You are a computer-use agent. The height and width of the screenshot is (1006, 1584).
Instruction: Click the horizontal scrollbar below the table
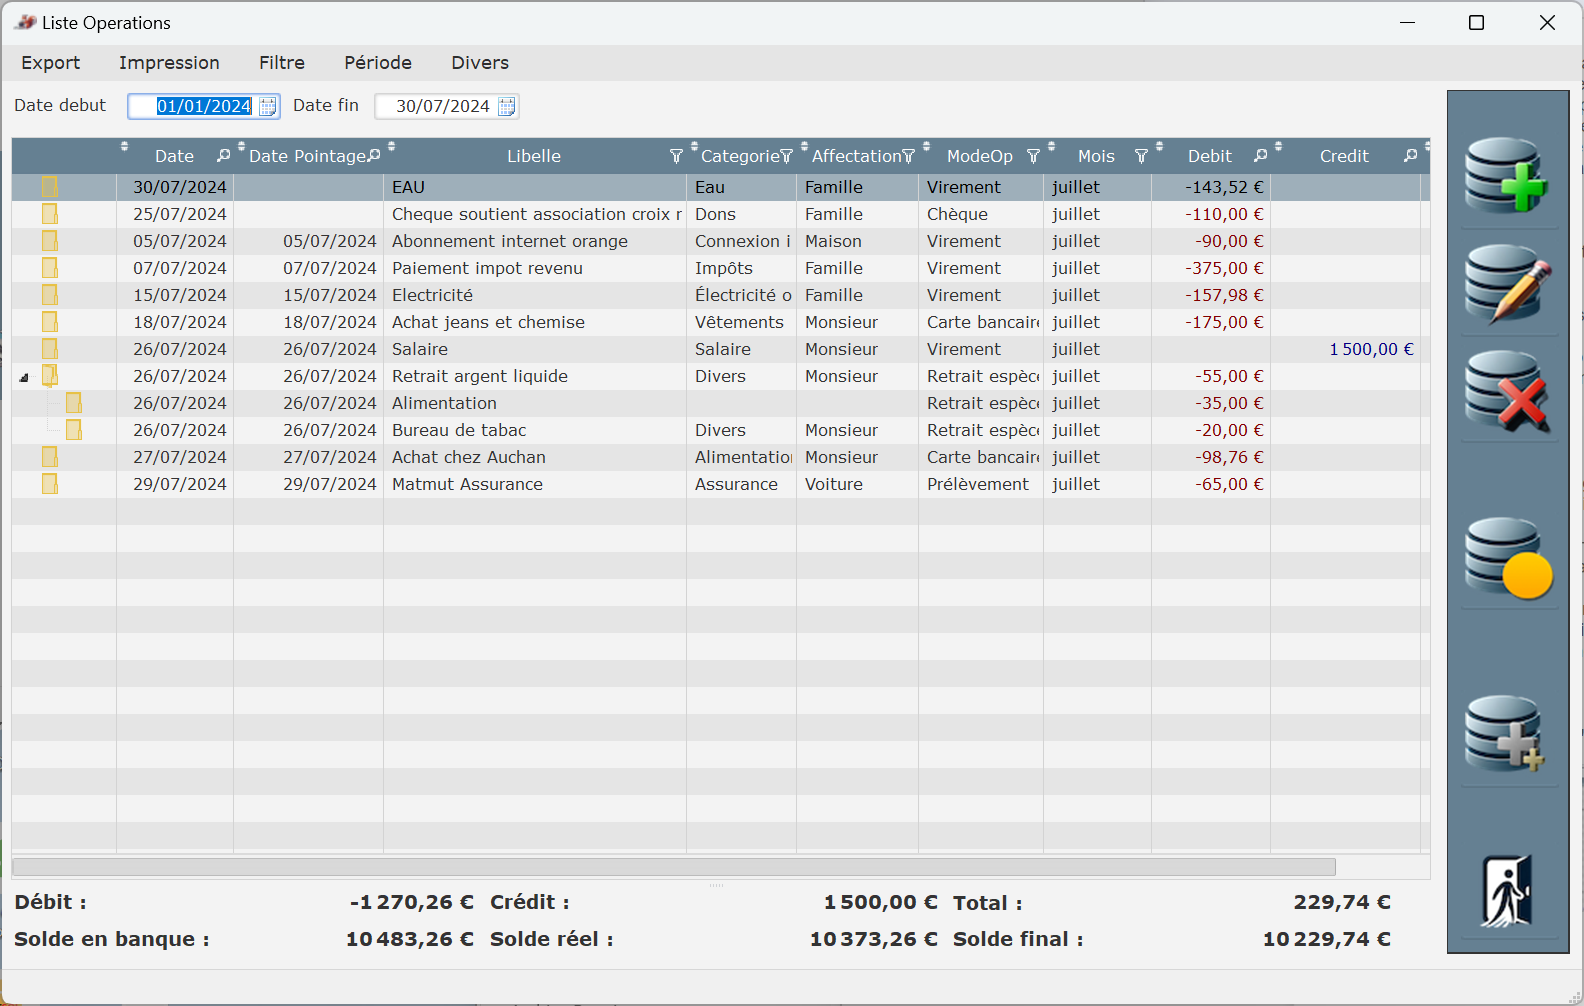tap(673, 867)
